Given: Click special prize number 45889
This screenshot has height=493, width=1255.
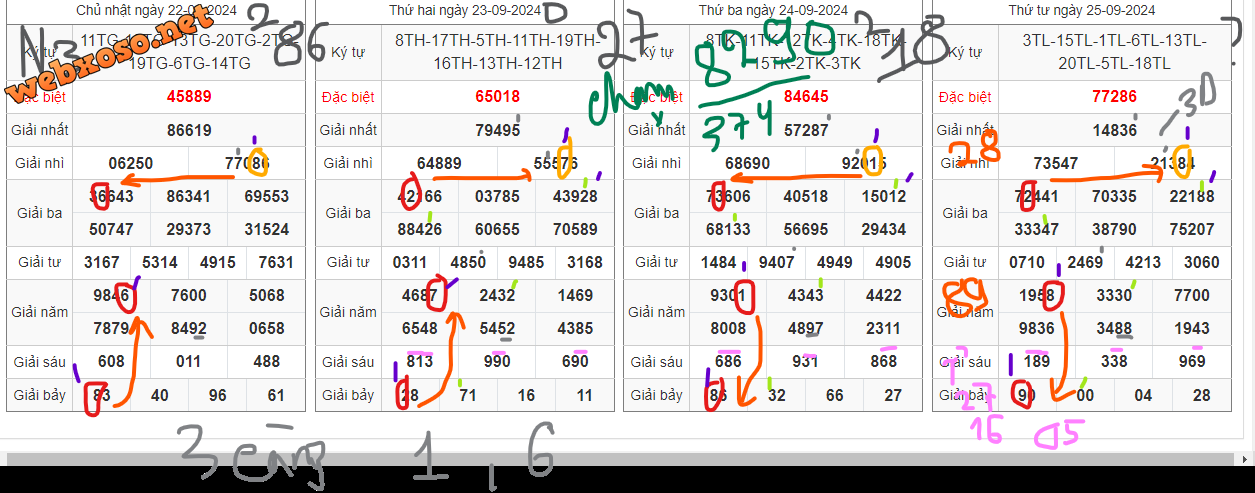Looking at the screenshot, I should coord(189,97).
